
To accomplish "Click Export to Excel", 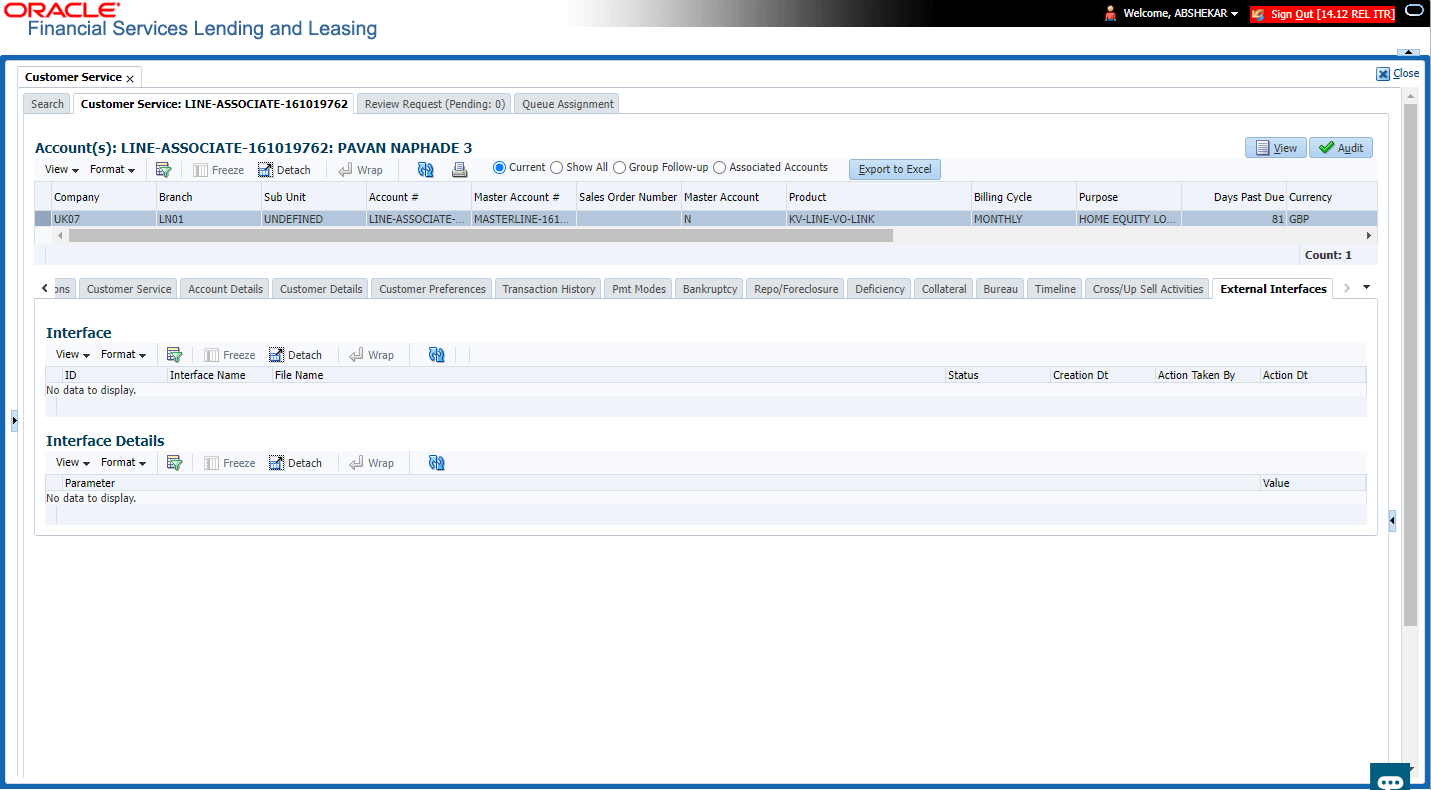I will coord(895,169).
